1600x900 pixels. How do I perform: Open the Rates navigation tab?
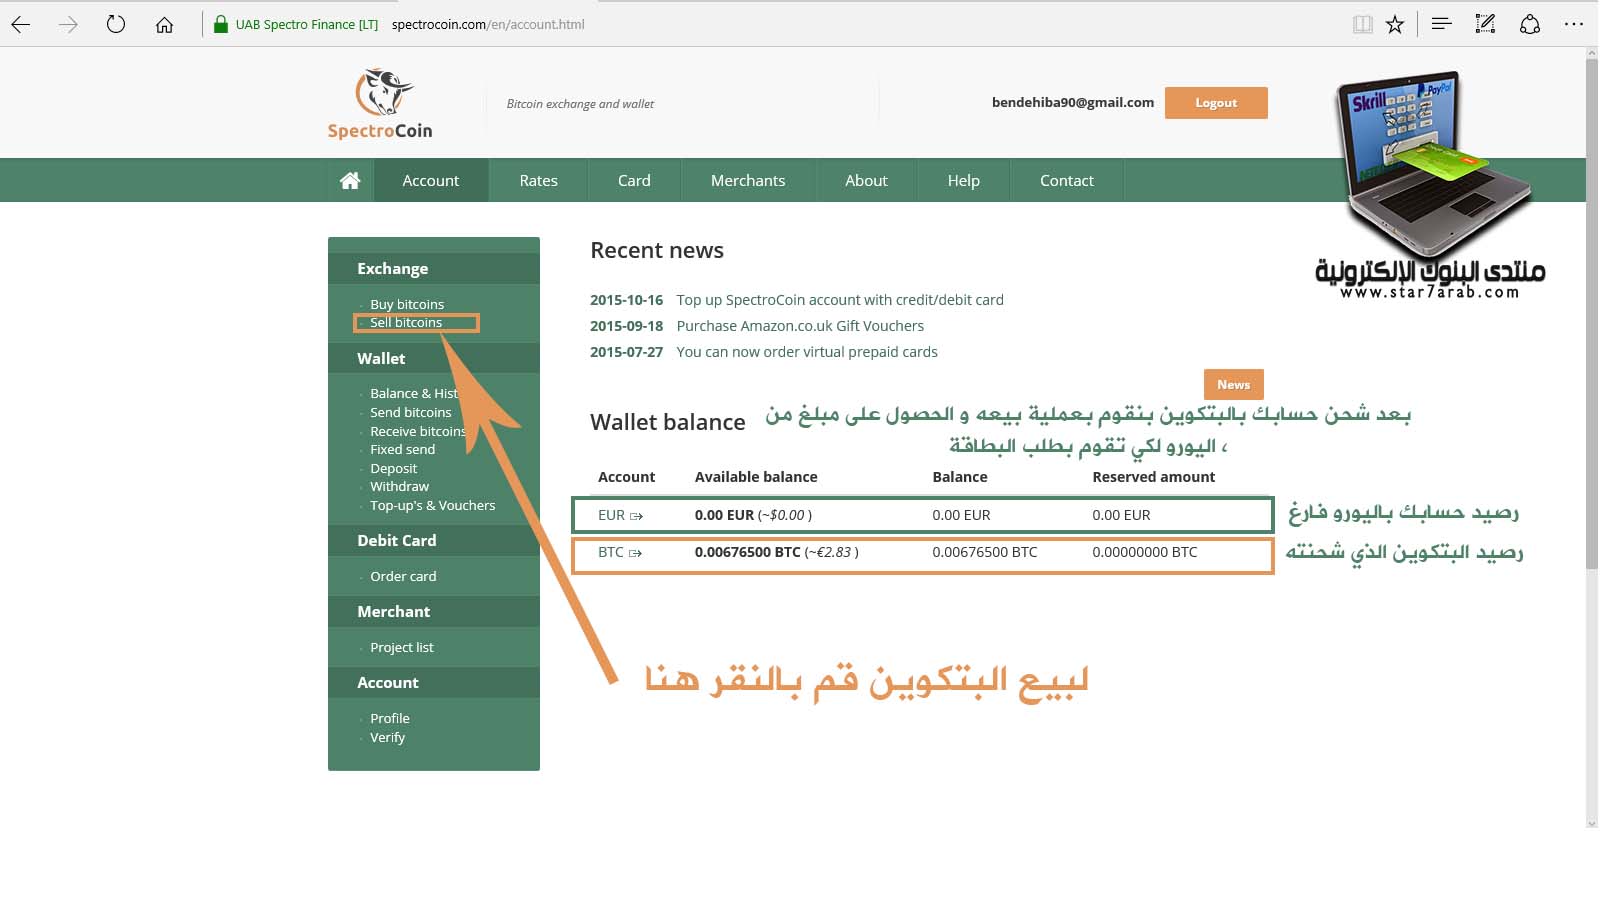pos(538,180)
